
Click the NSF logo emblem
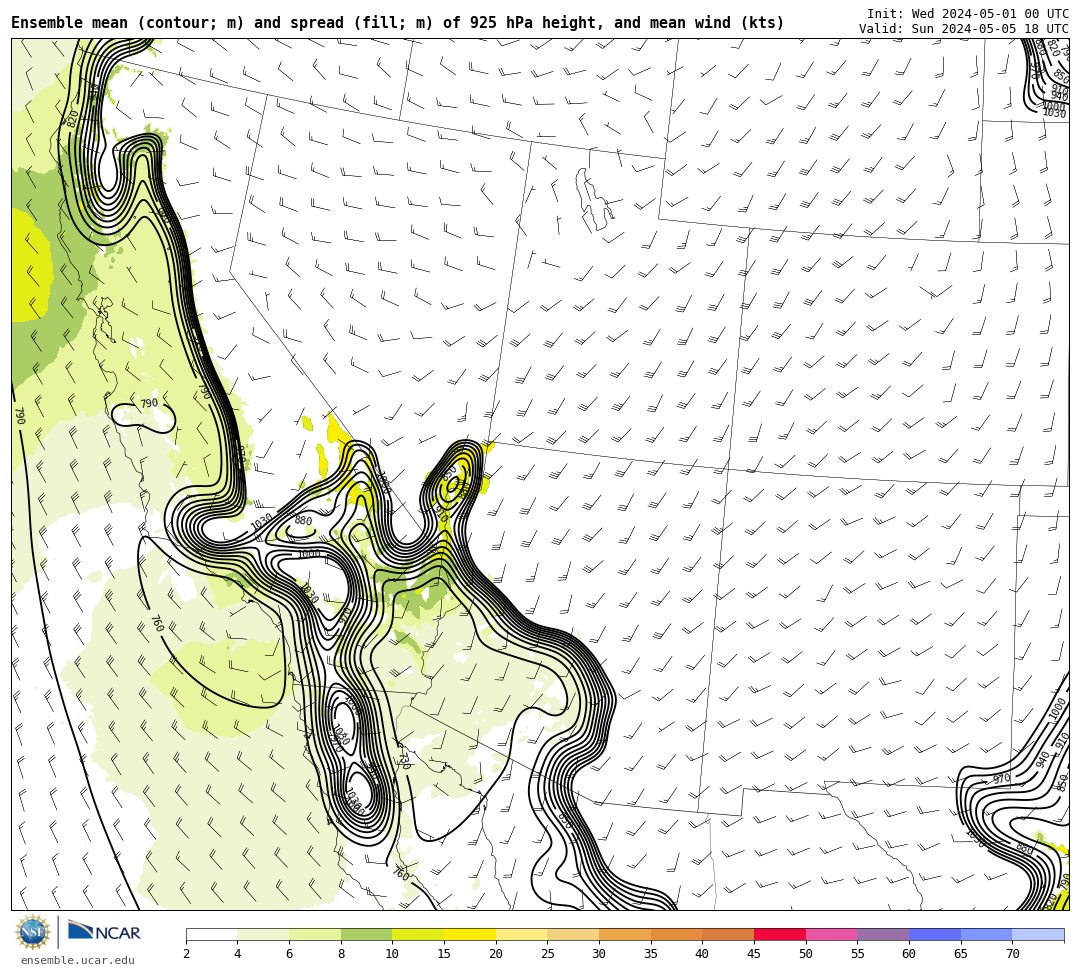[x=33, y=932]
